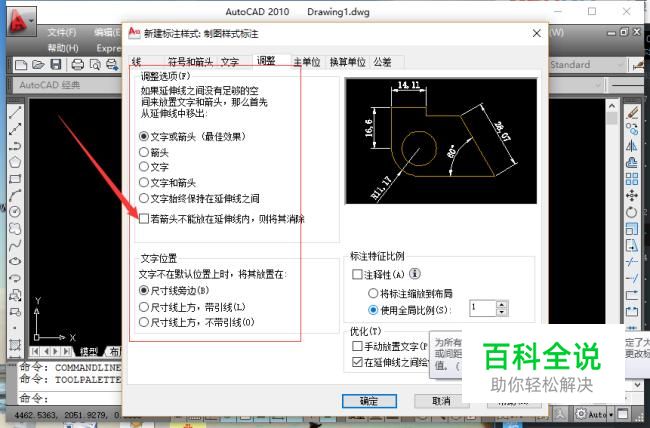Enable the 注释性(A) checkbox
This screenshot has width=650, height=428.
pos(357,274)
